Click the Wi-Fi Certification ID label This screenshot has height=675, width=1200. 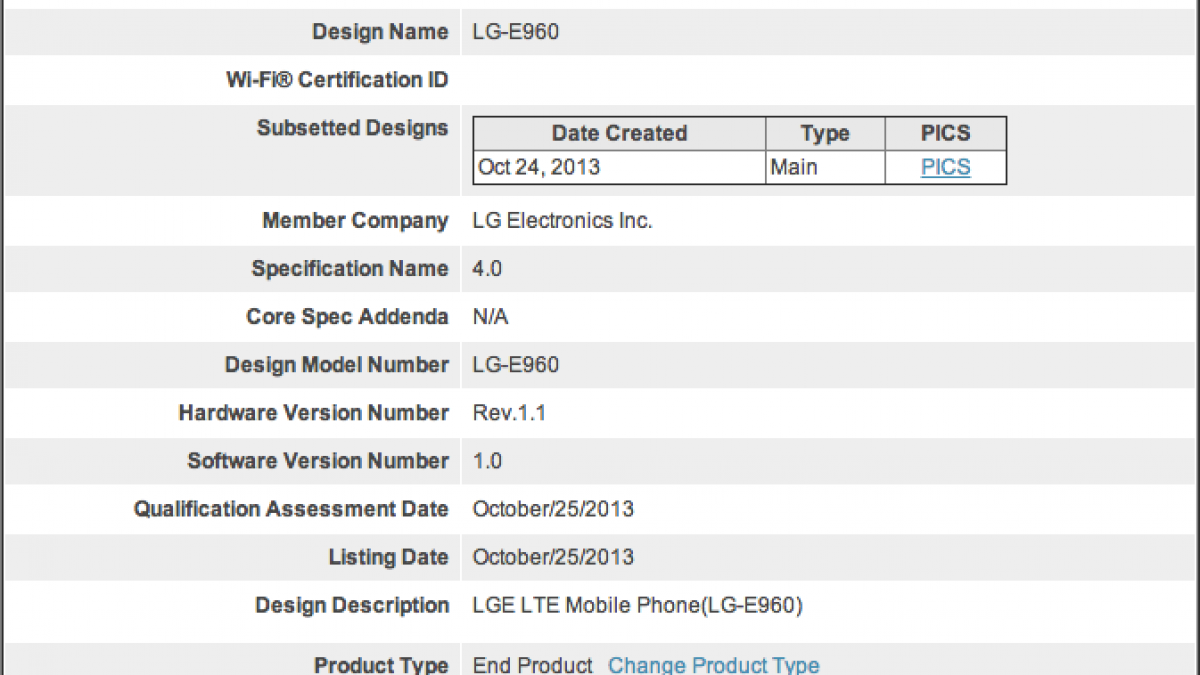pos(337,80)
